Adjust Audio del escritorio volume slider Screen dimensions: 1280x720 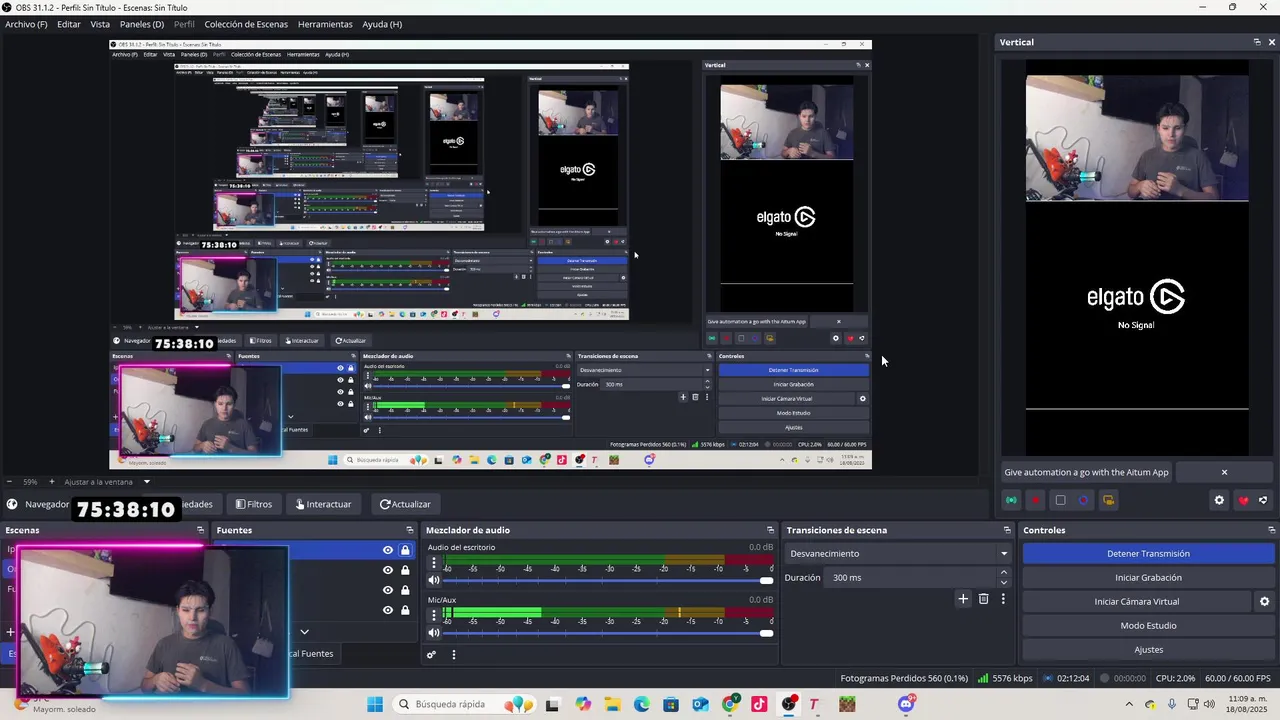pyautogui.click(x=609, y=580)
